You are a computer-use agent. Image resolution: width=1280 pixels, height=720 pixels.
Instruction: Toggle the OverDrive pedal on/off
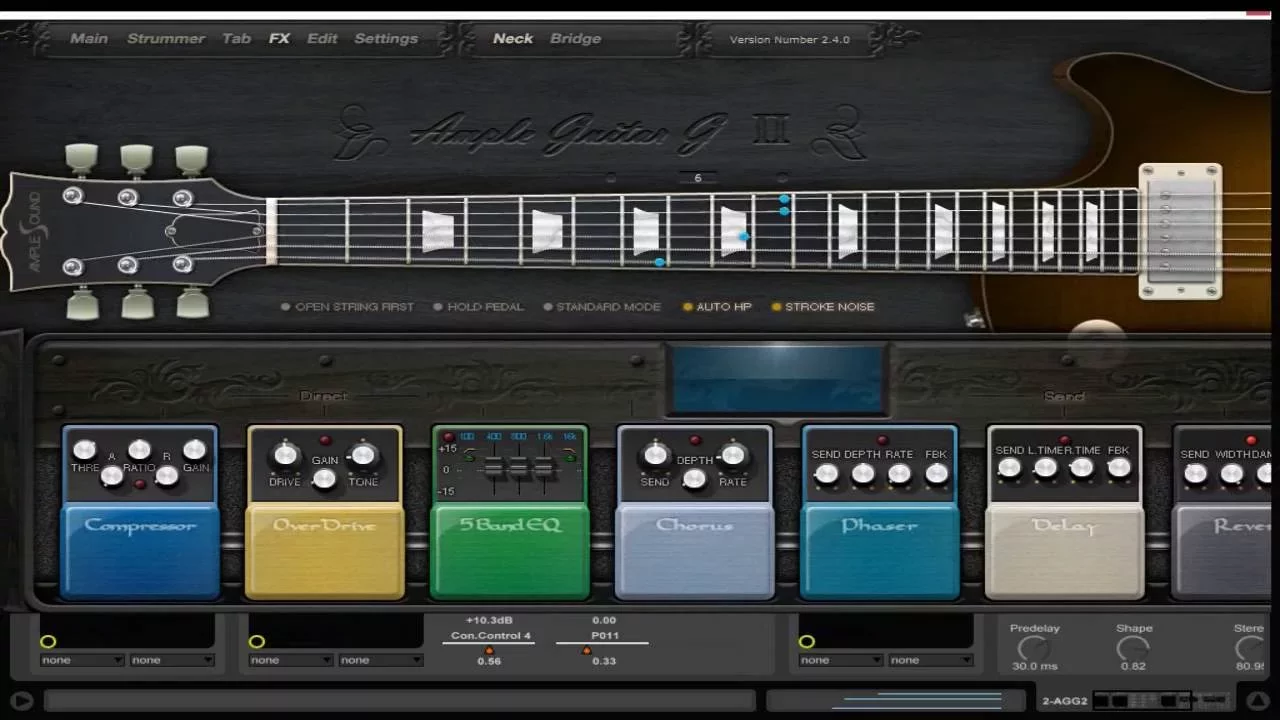tap(325, 552)
